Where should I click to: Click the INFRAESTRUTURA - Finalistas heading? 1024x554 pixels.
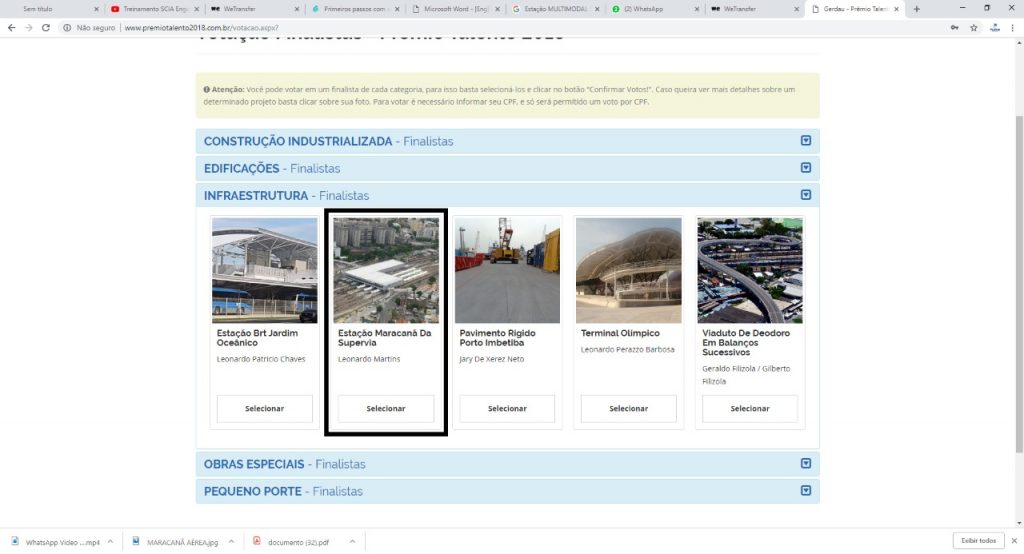click(286, 196)
